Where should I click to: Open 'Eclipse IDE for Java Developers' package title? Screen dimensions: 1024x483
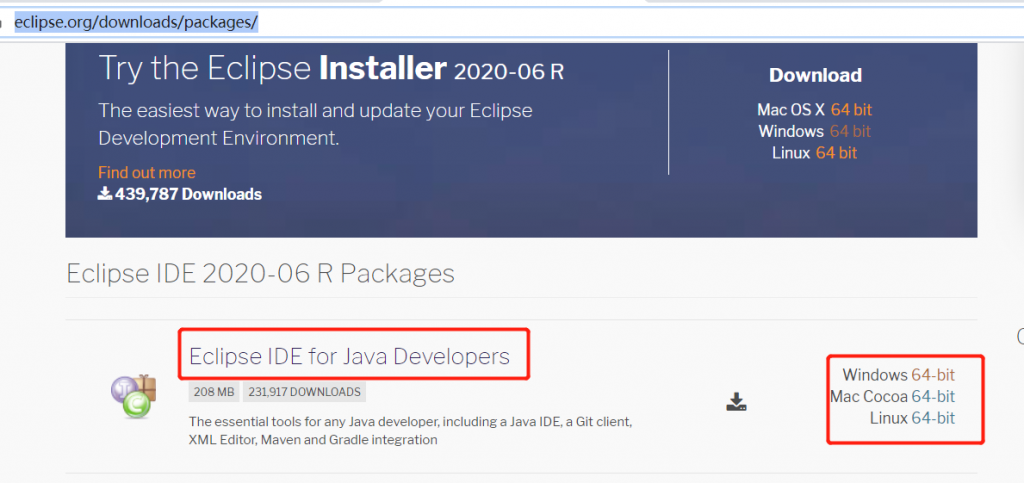coord(349,356)
